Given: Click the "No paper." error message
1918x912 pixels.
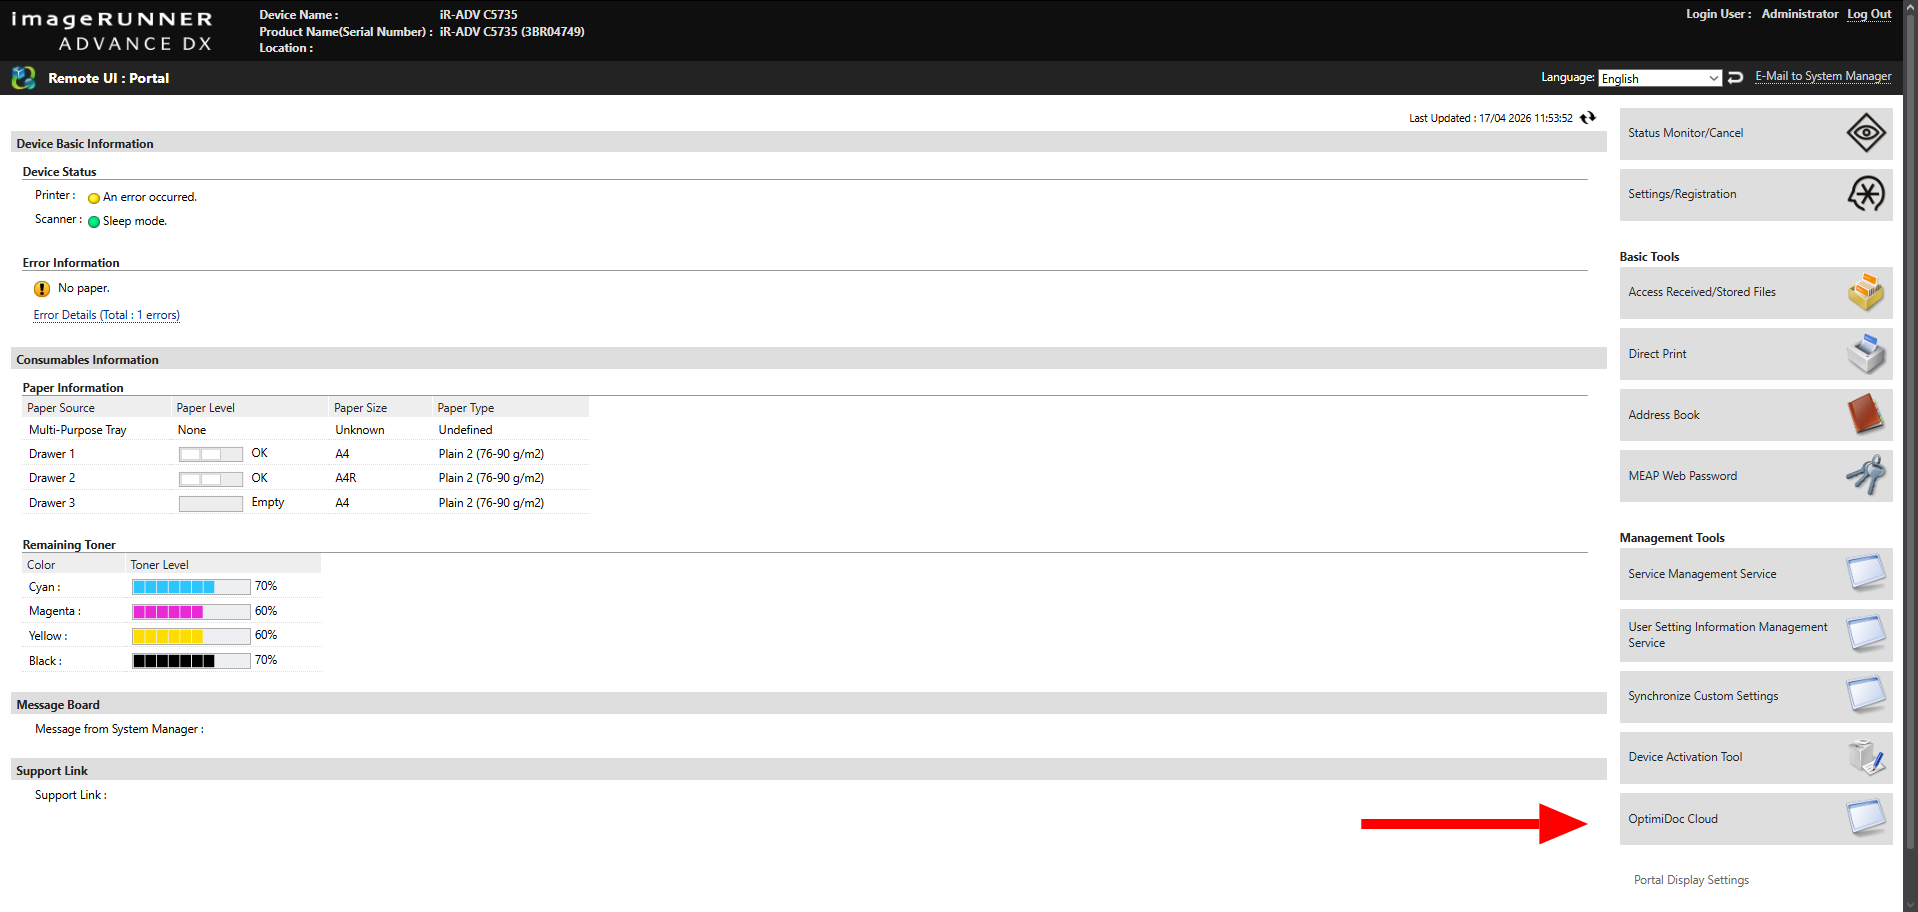Looking at the screenshot, I should coord(84,288).
